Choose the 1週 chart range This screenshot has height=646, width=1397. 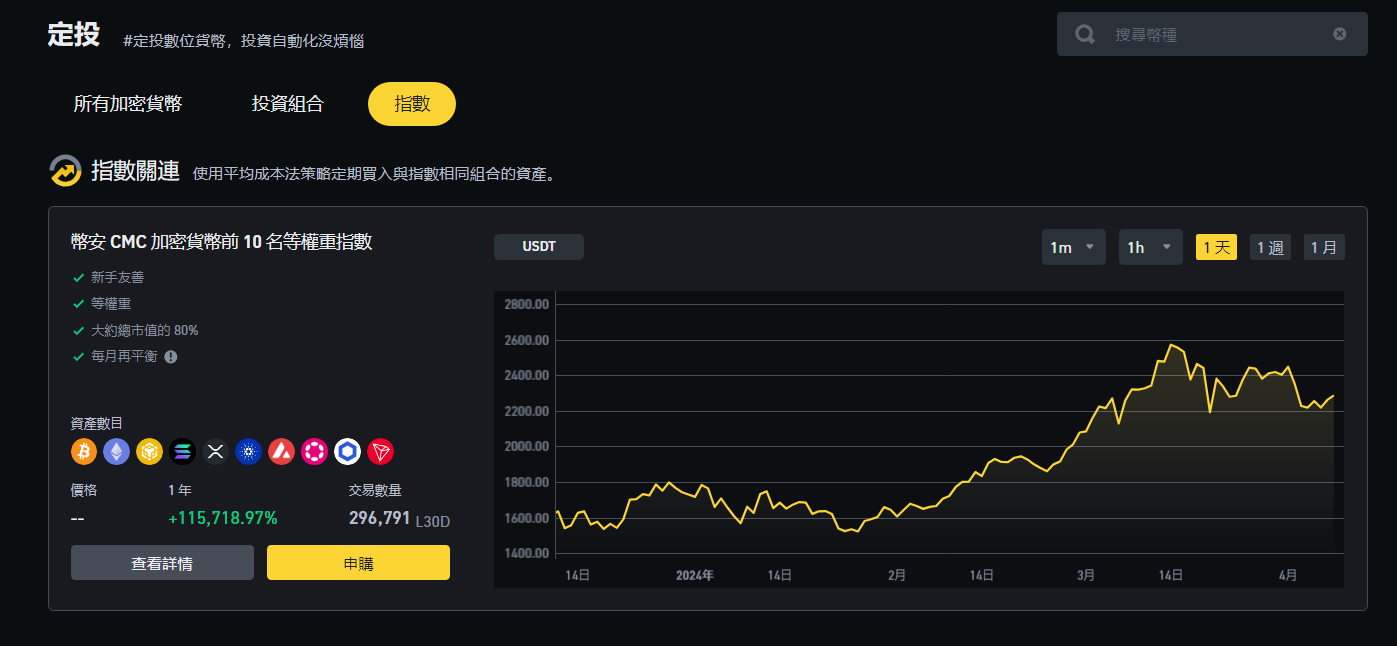1270,247
